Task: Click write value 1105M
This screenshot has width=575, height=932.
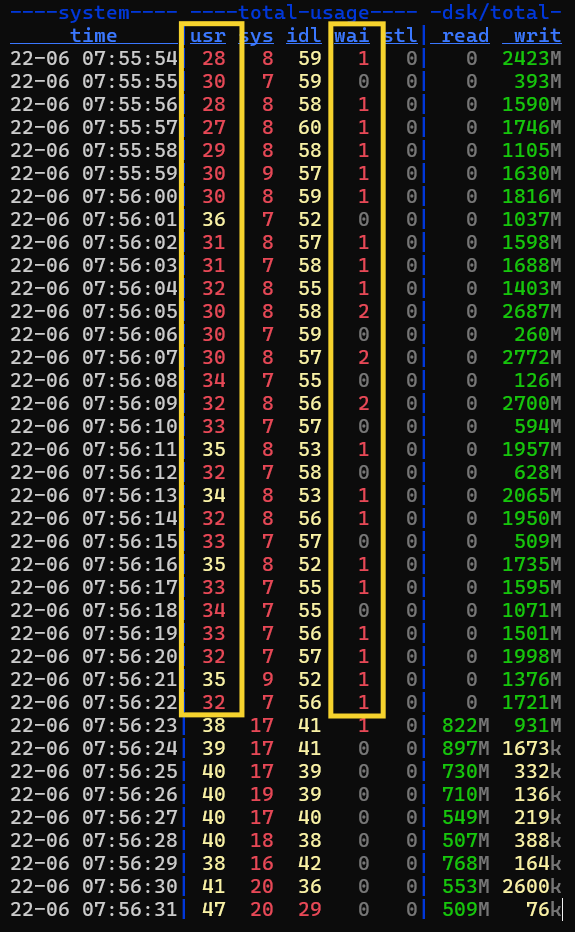Action: point(532,150)
